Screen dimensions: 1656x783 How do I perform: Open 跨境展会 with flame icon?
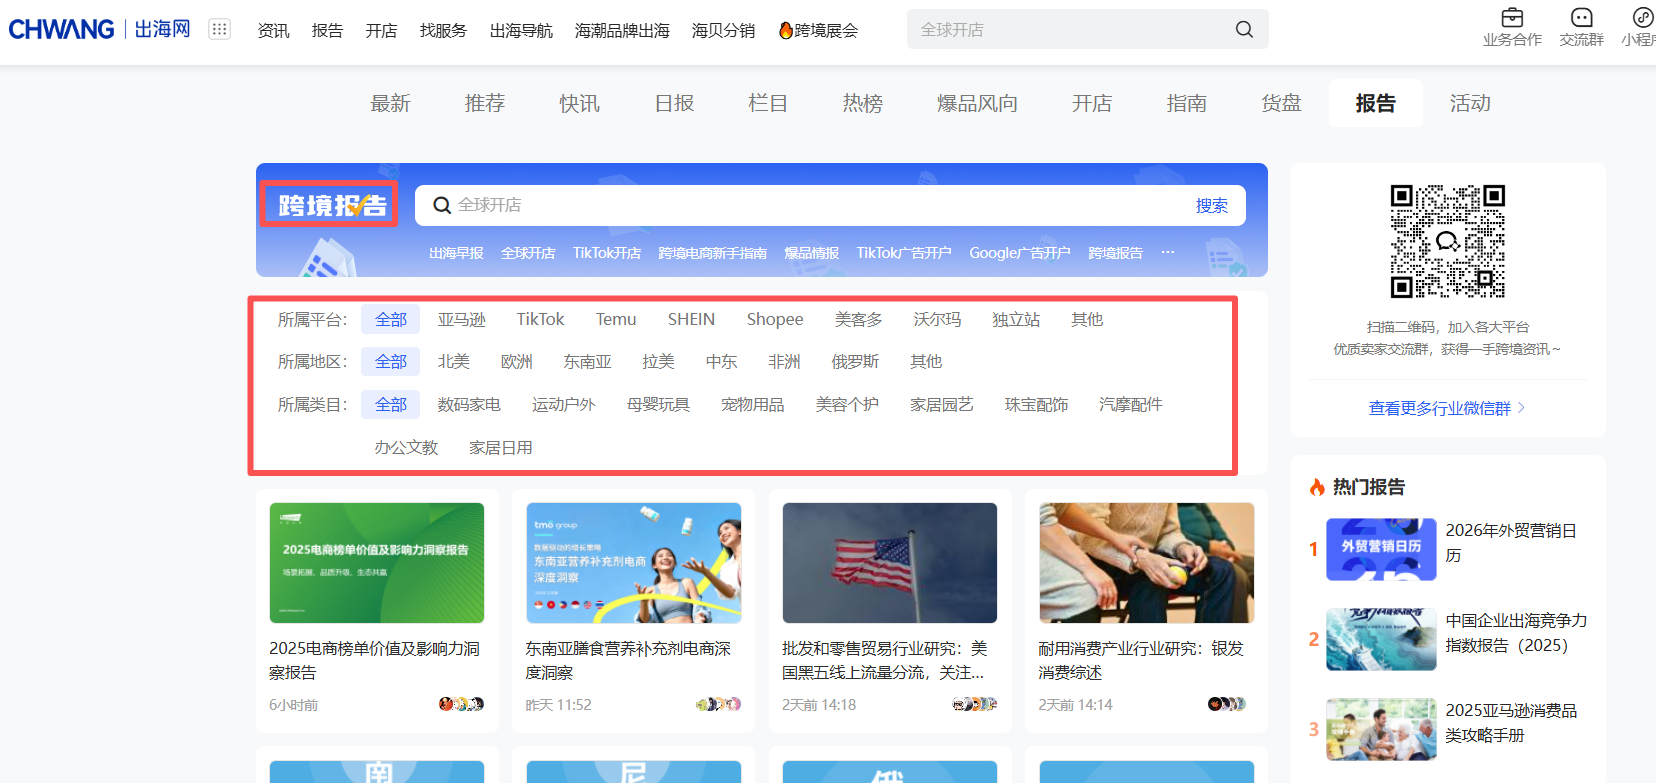click(x=818, y=31)
